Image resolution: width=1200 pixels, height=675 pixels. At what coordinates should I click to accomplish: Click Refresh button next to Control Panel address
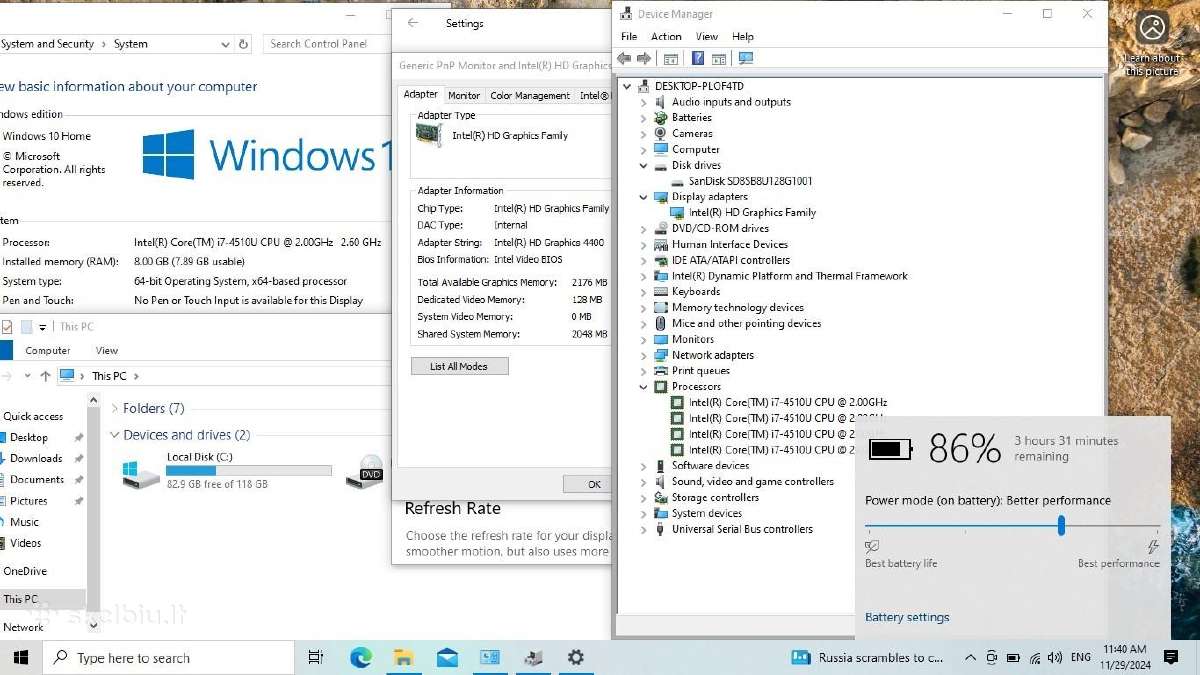click(243, 44)
